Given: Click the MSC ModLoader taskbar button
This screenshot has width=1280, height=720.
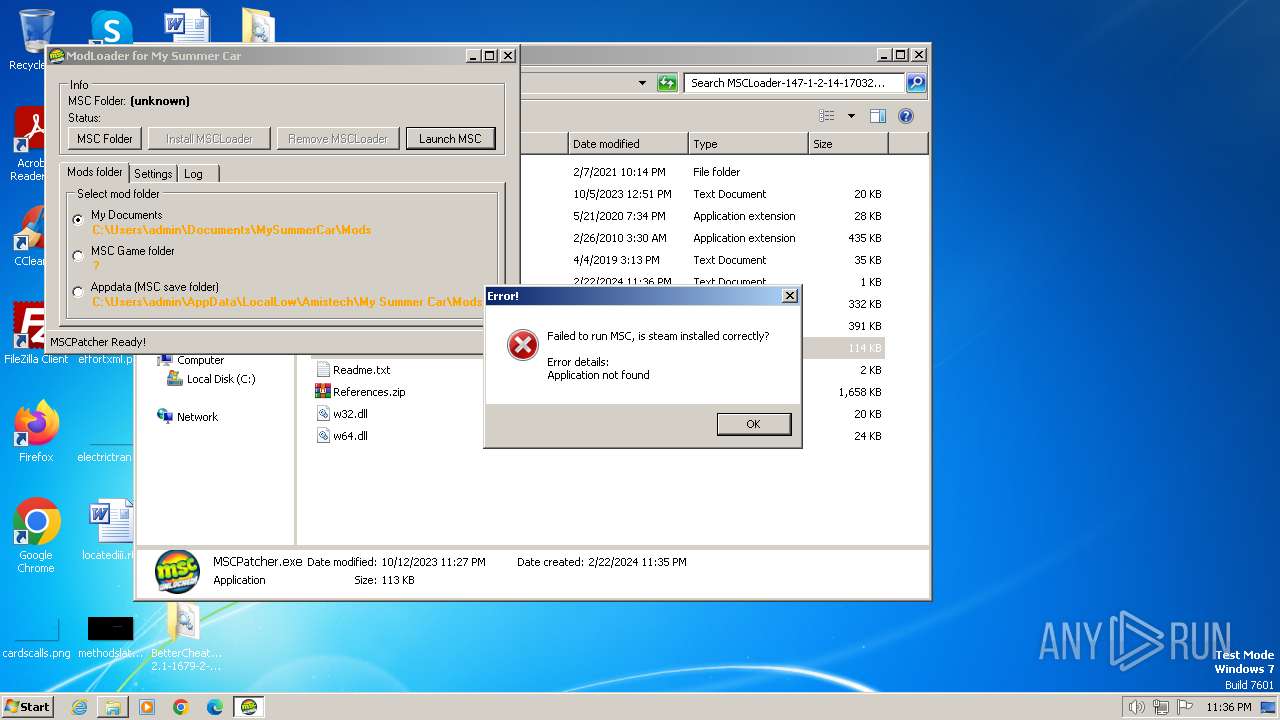Looking at the screenshot, I should point(249,707).
